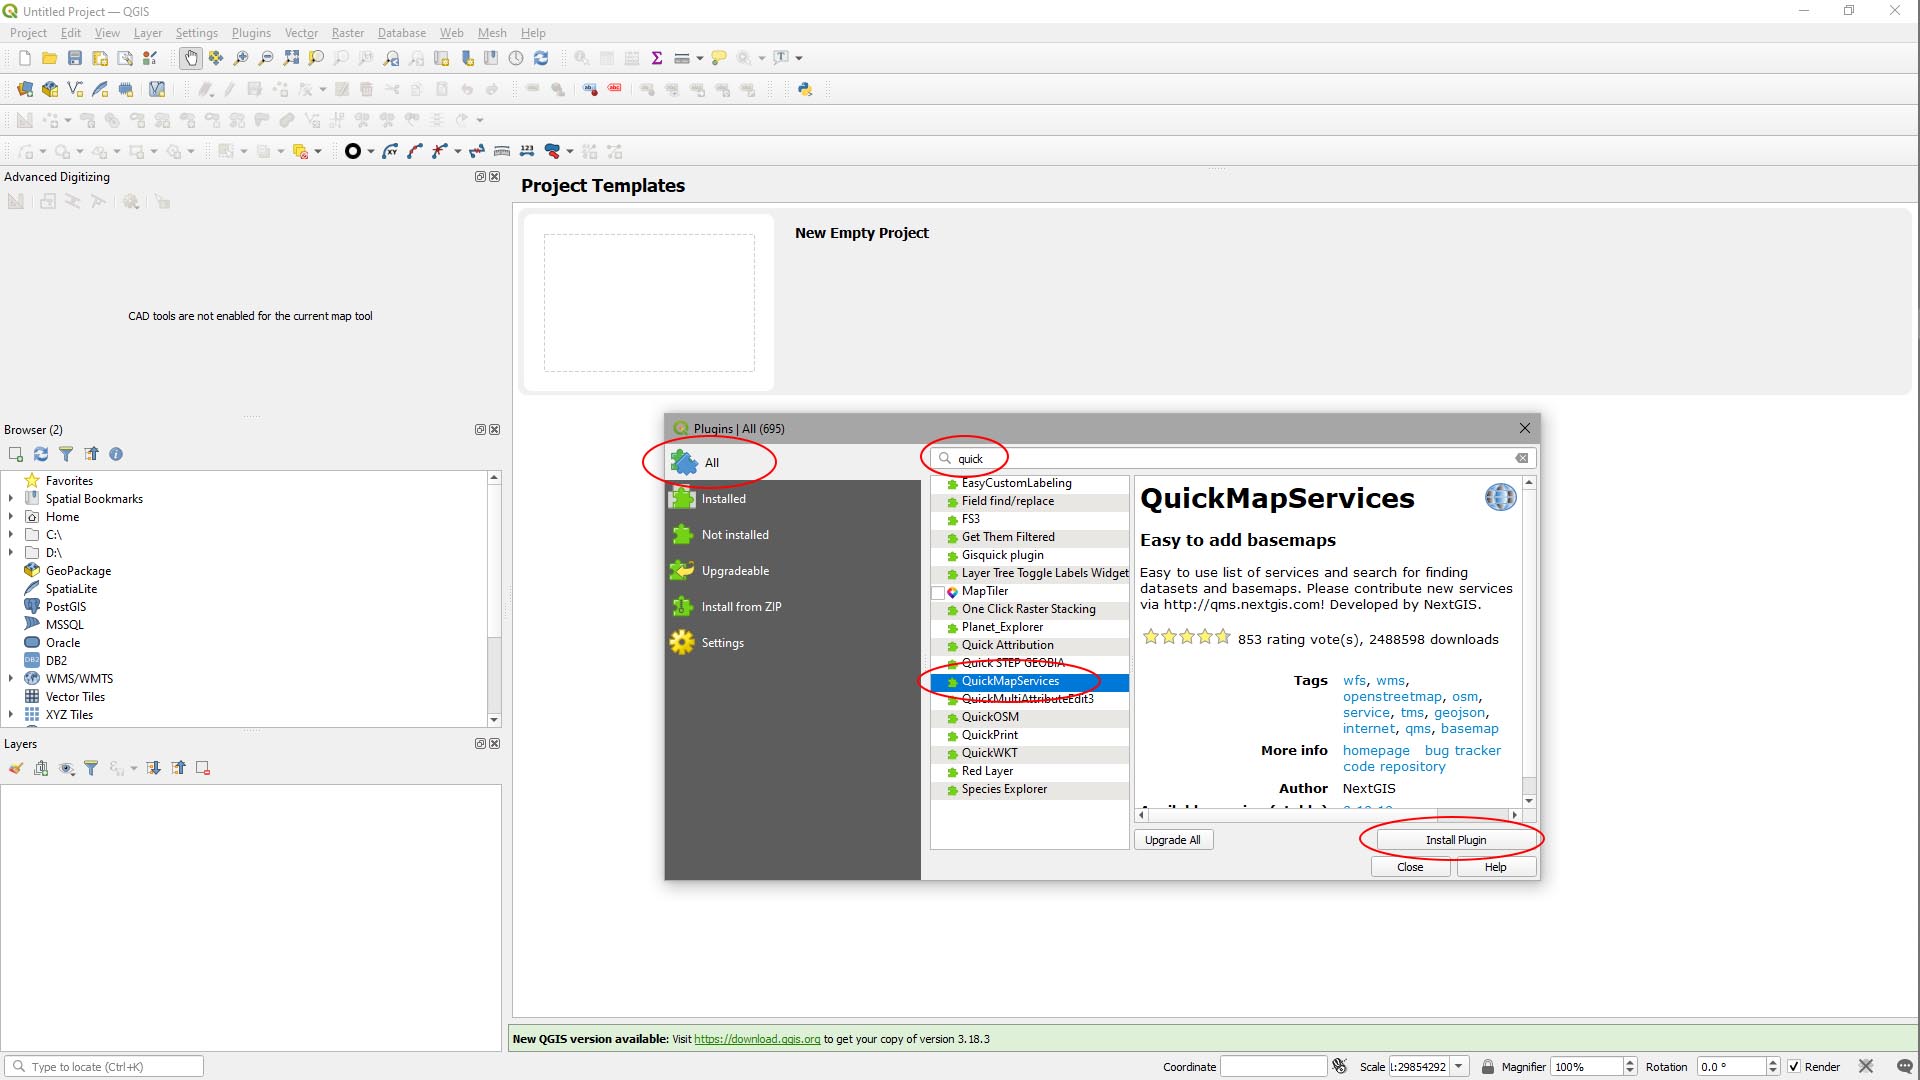Open the Vector menu
Image resolution: width=1920 pixels, height=1080 pixels.
tap(301, 33)
